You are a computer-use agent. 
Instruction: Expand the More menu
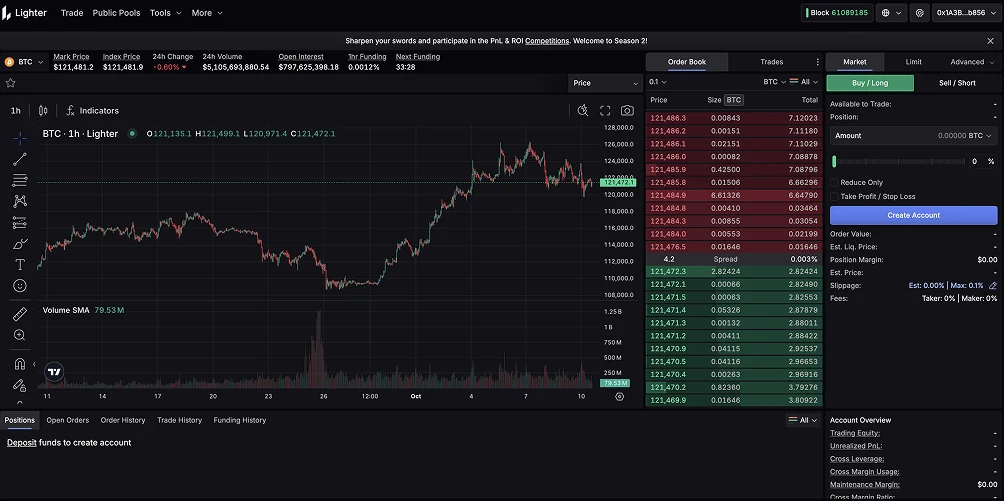coord(207,13)
